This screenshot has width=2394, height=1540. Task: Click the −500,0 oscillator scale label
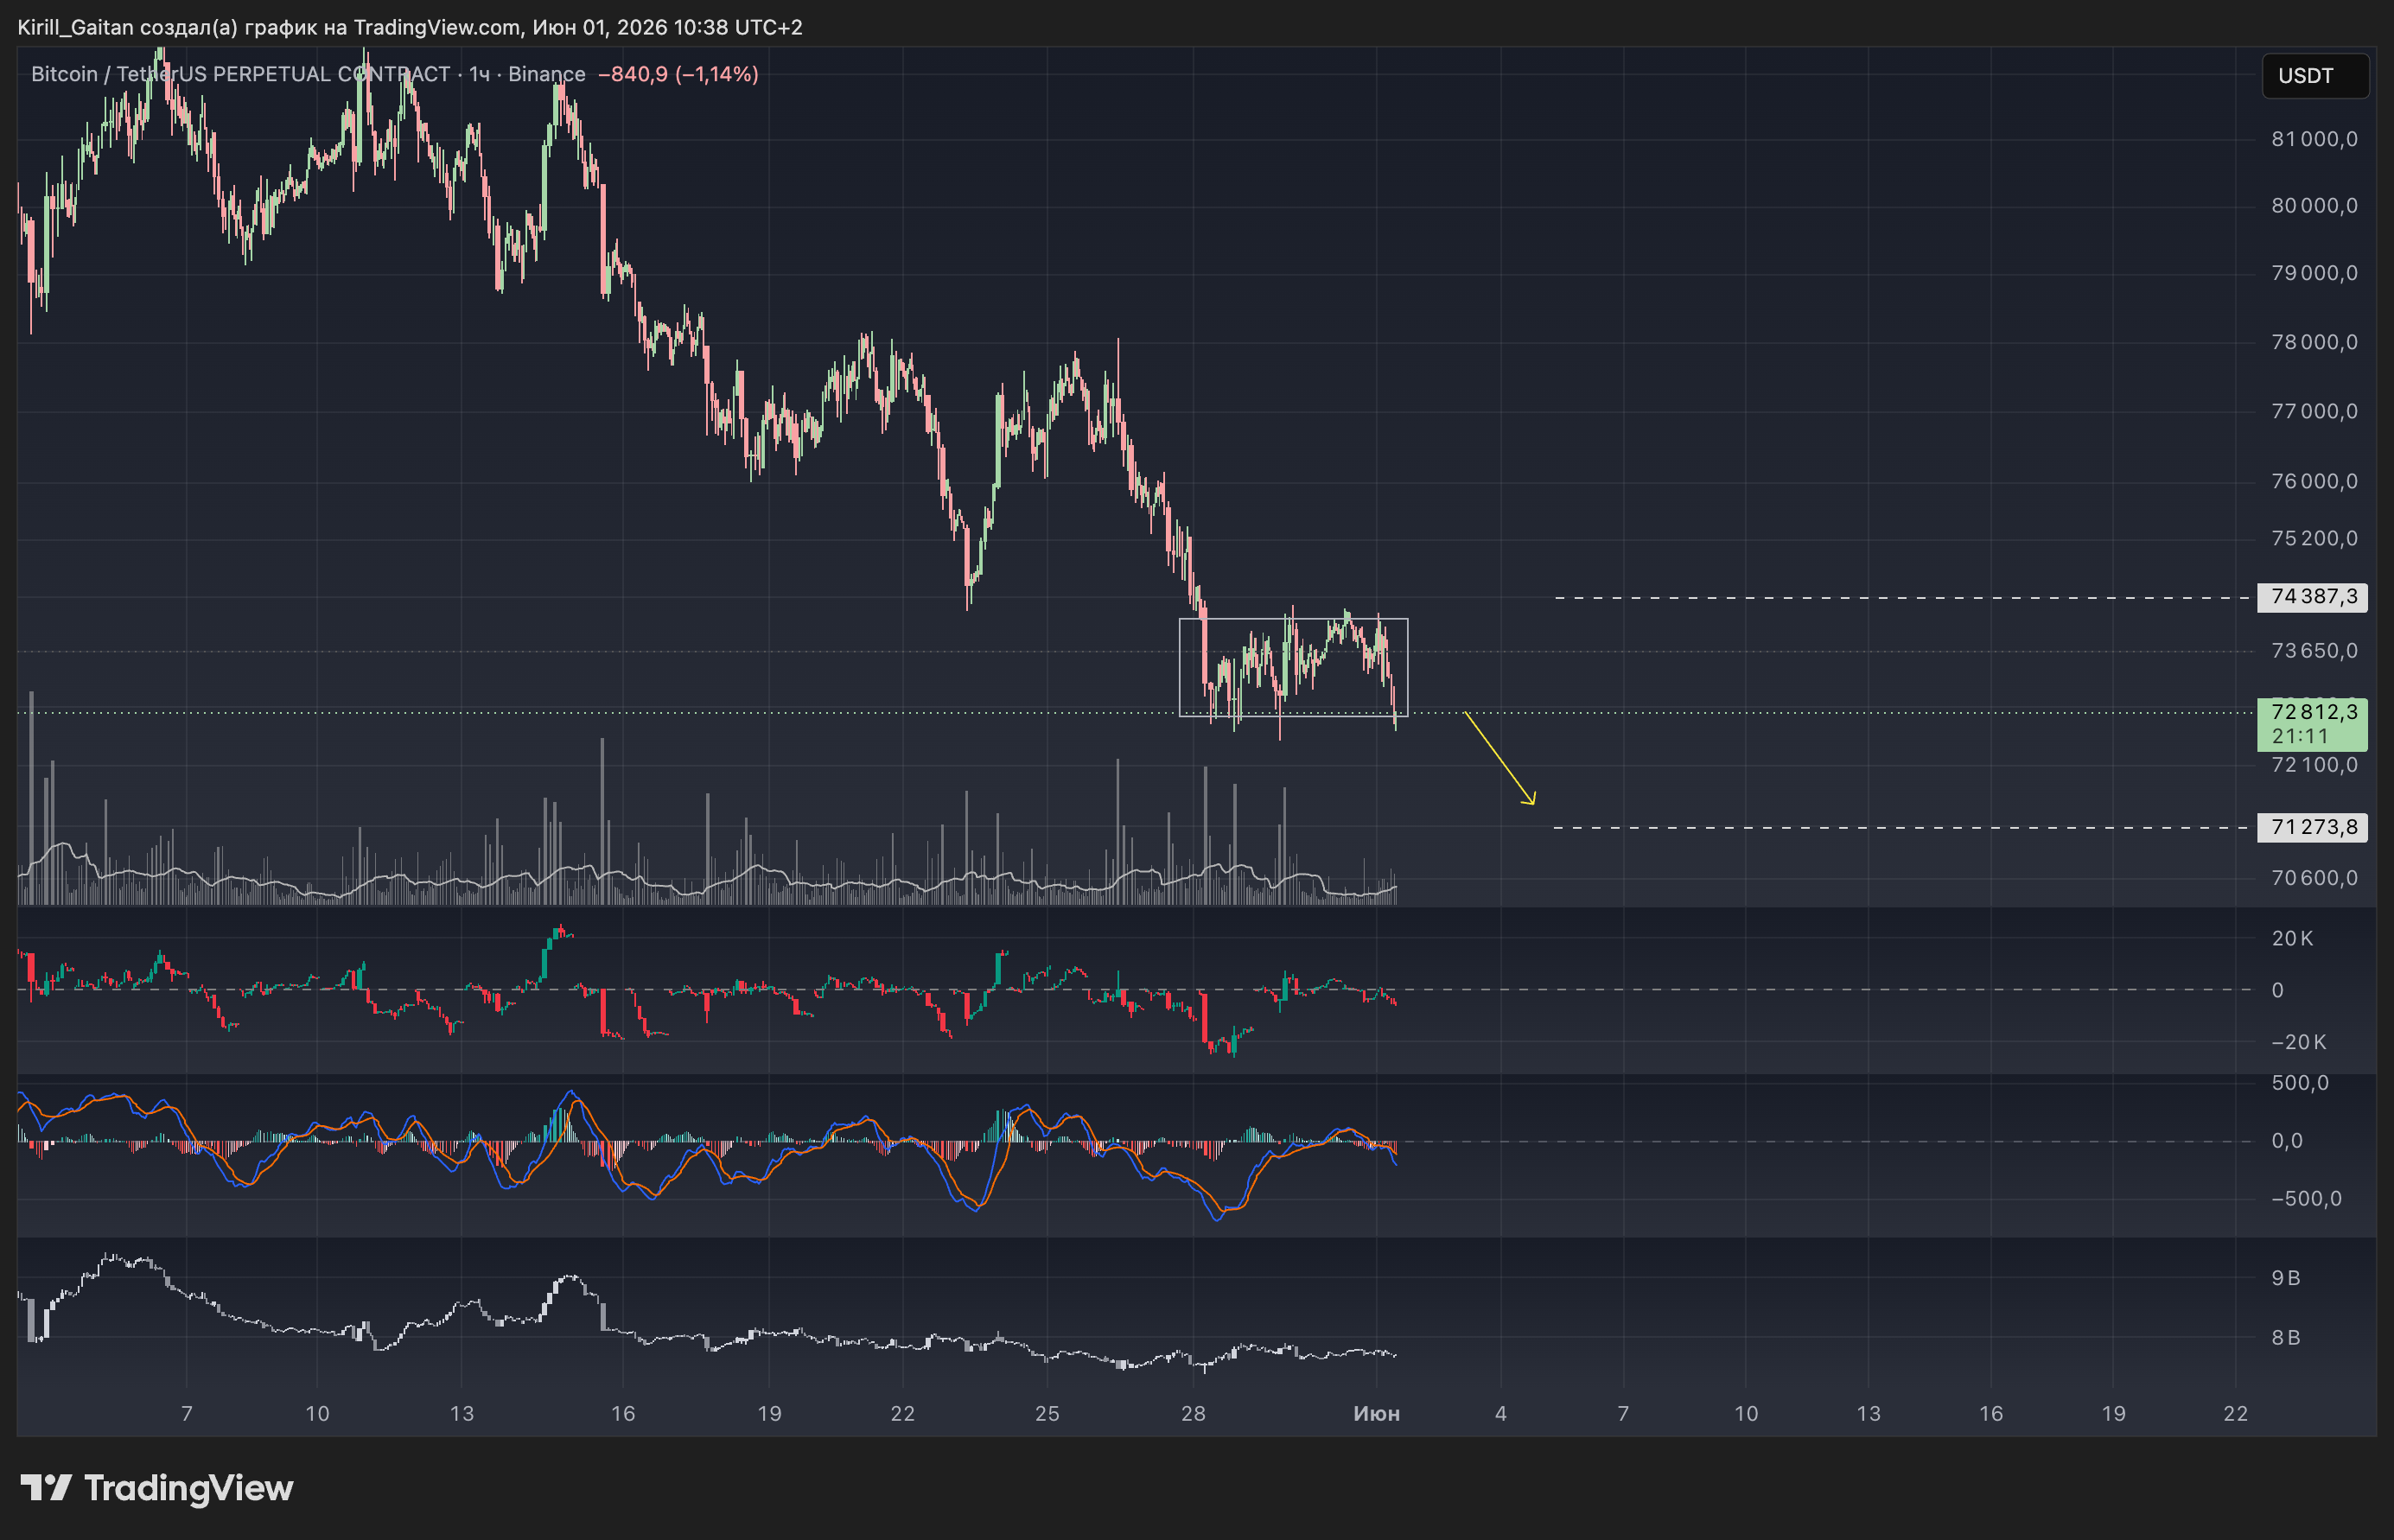click(2306, 1199)
